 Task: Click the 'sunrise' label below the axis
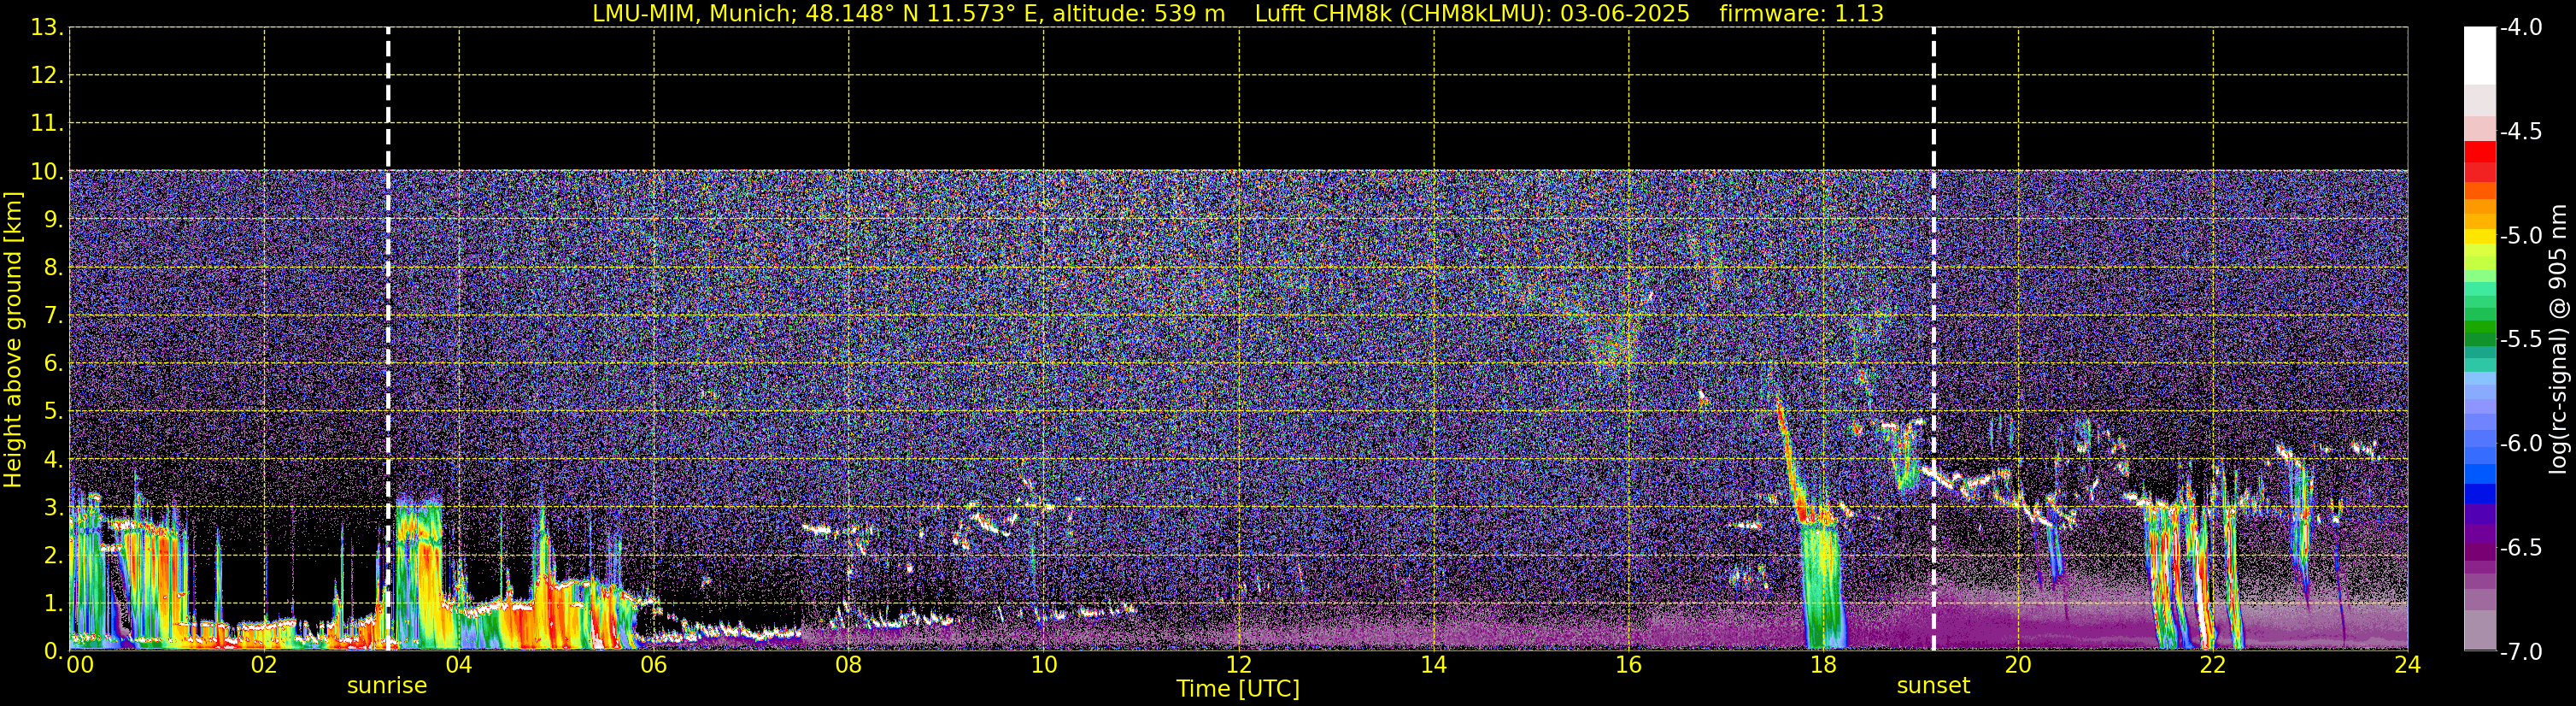click(387, 686)
